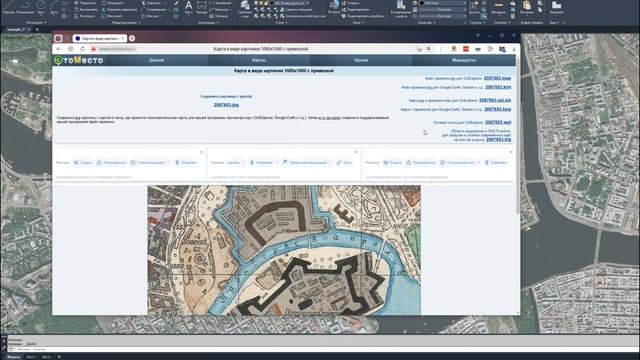This screenshot has width=640, height=360.
Task: Reload the browser page
Action: tap(82, 49)
